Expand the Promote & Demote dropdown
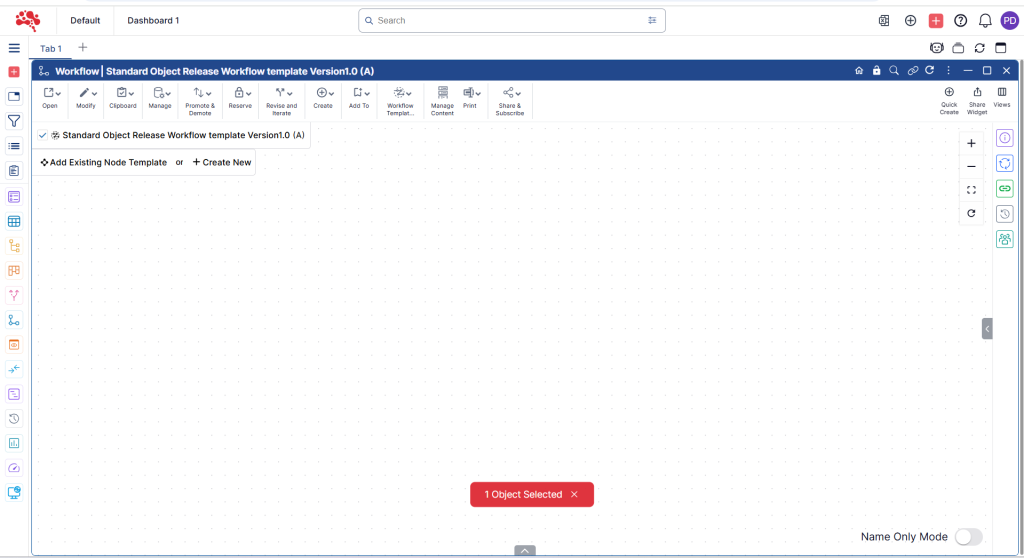 [200, 98]
